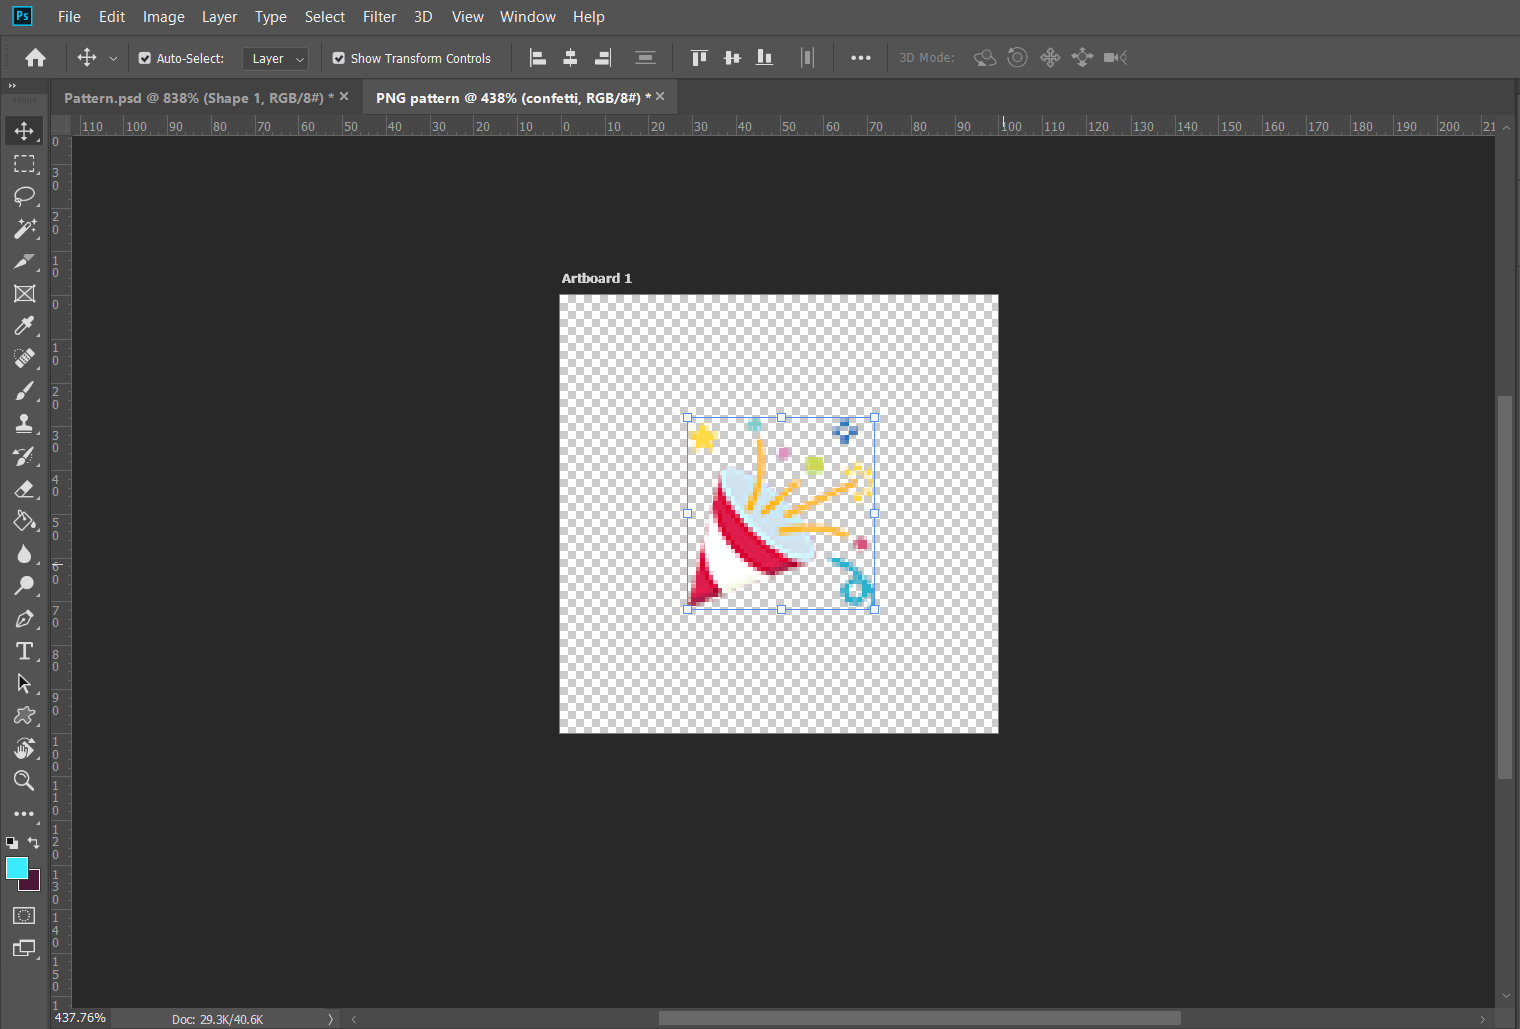This screenshot has height=1029, width=1520.
Task: Open the Layer auto-select dropdown
Action: [x=275, y=59]
